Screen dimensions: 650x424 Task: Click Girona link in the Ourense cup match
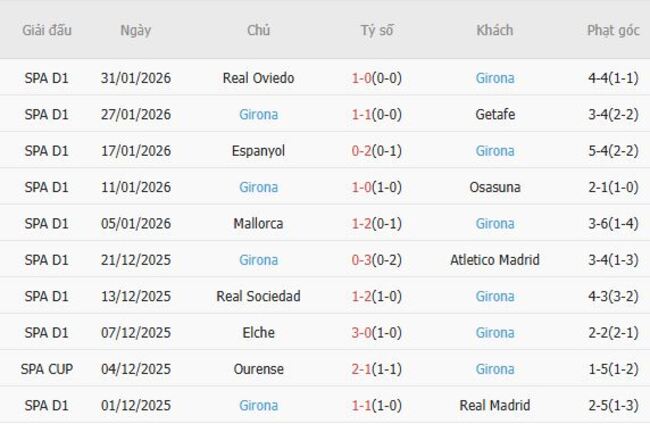click(495, 369)
